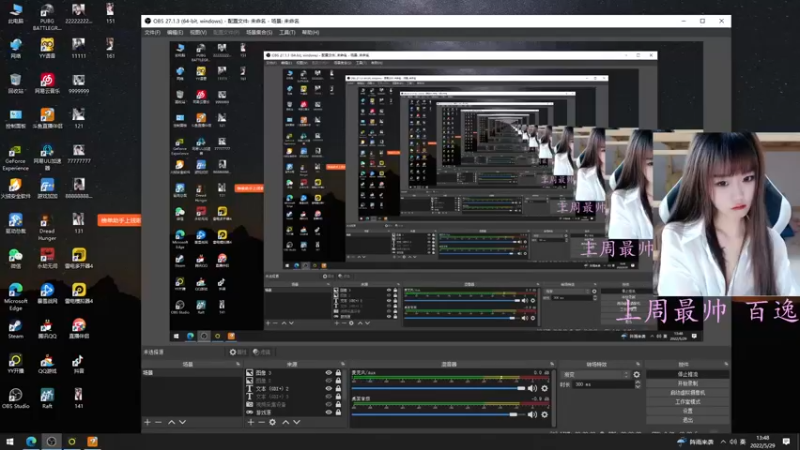The height and width of the screenshot is (450, 800).
Task: Move source up in sources toolbar
Action: point(286,422)
